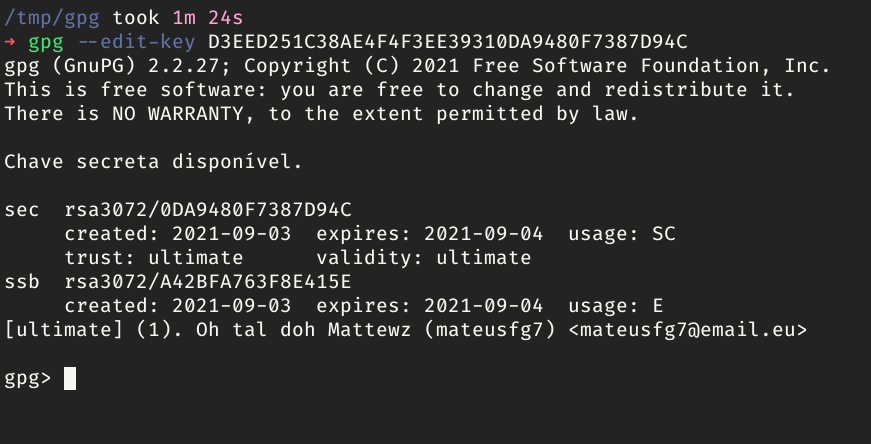Click the 'NO WARRANTY' notice line

(x=320, y=114)
